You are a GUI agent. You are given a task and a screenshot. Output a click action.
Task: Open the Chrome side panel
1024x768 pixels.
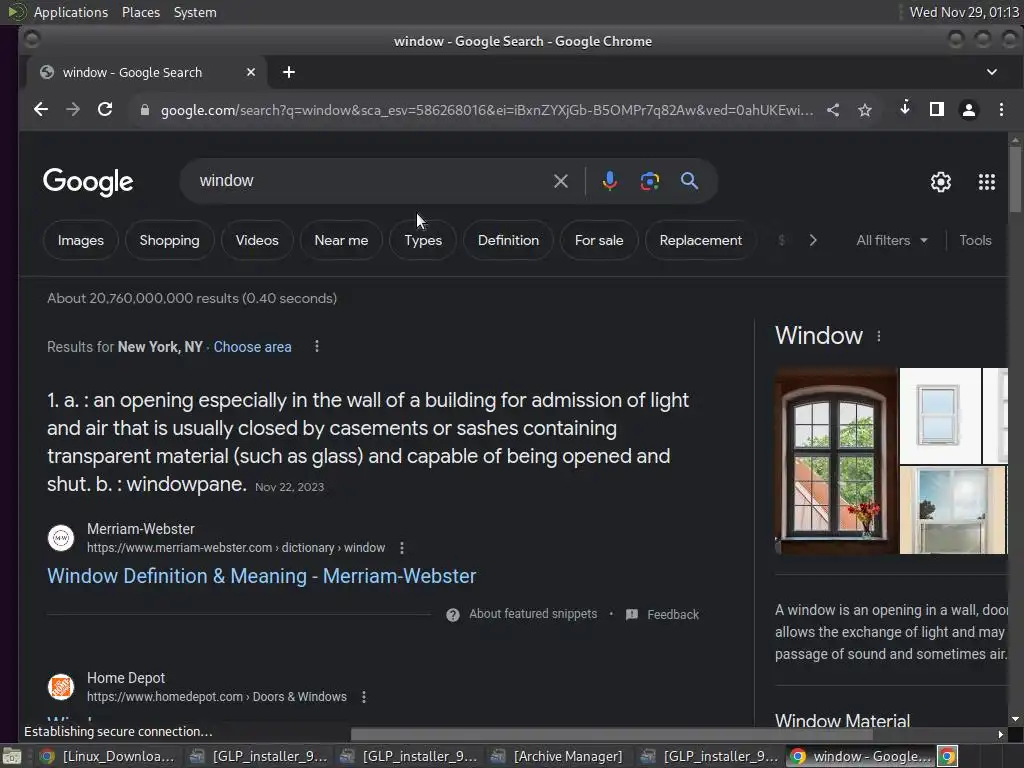936,109
